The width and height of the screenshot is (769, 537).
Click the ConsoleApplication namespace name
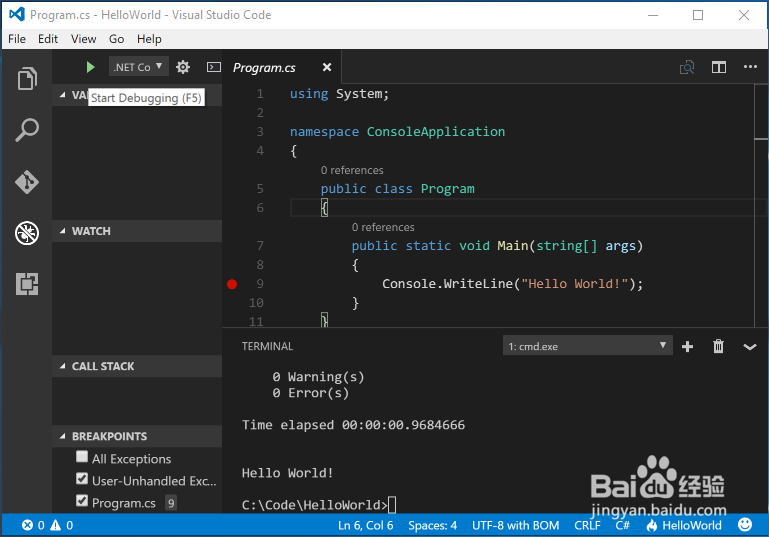tap(436, 131)
